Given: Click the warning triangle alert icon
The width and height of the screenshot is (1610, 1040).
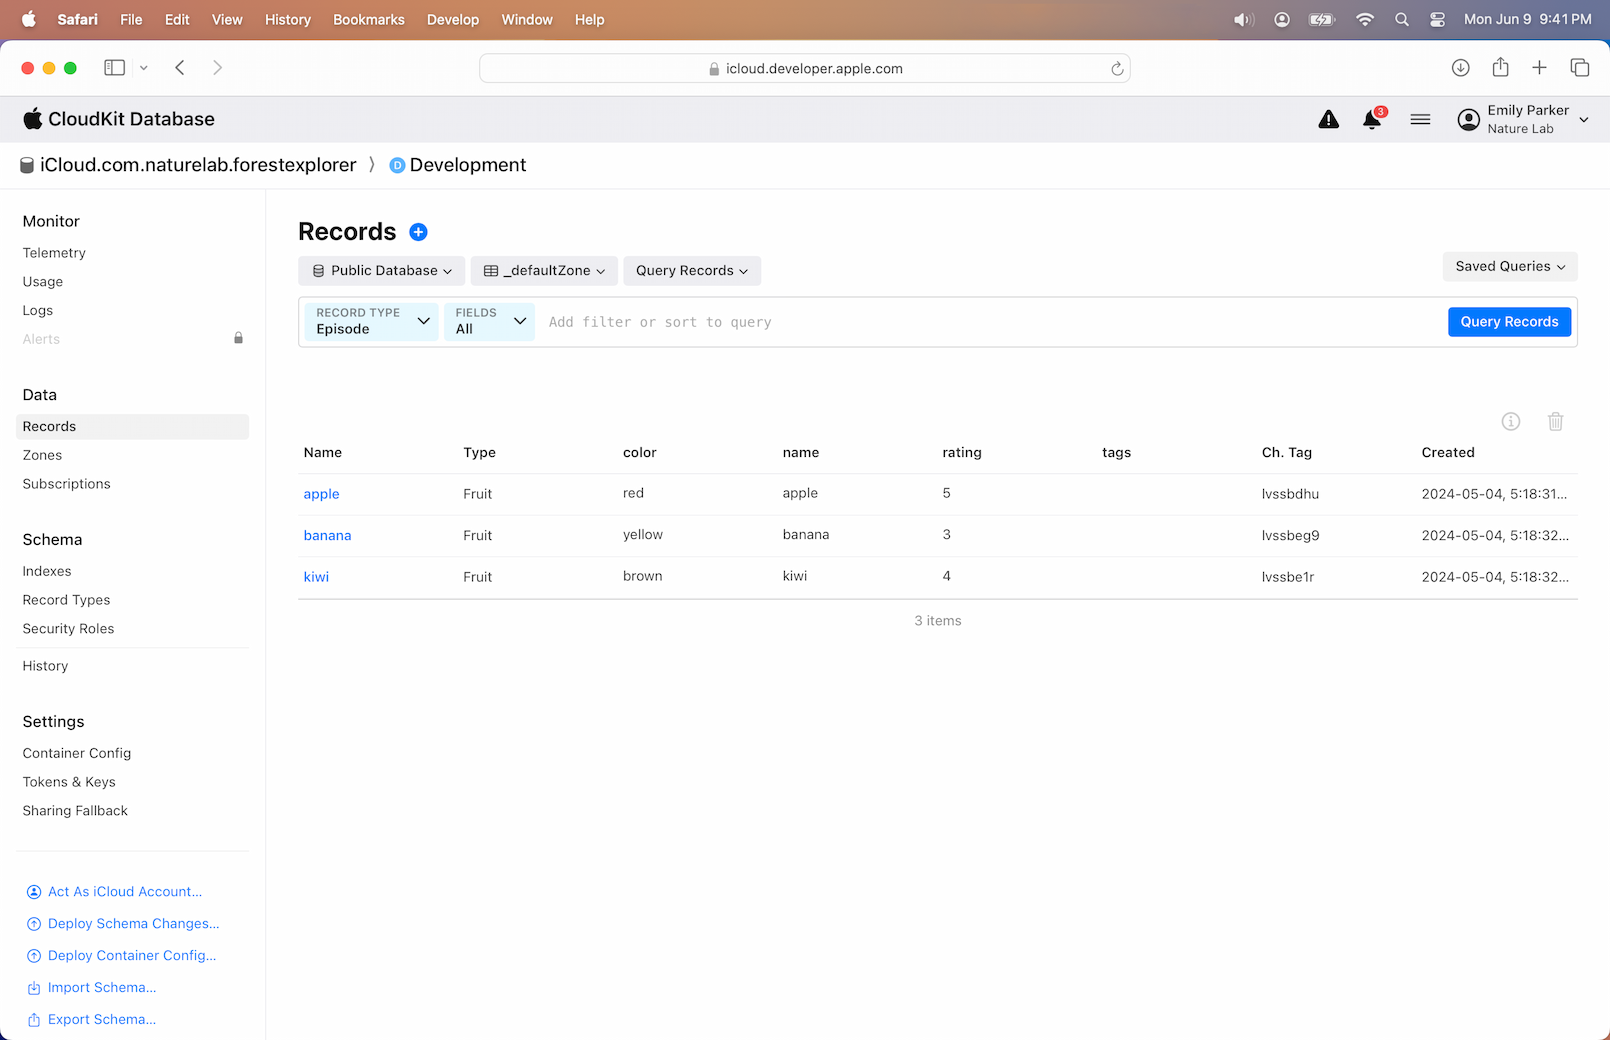Looking at the screenshot, I should (x=1328, y=120).
